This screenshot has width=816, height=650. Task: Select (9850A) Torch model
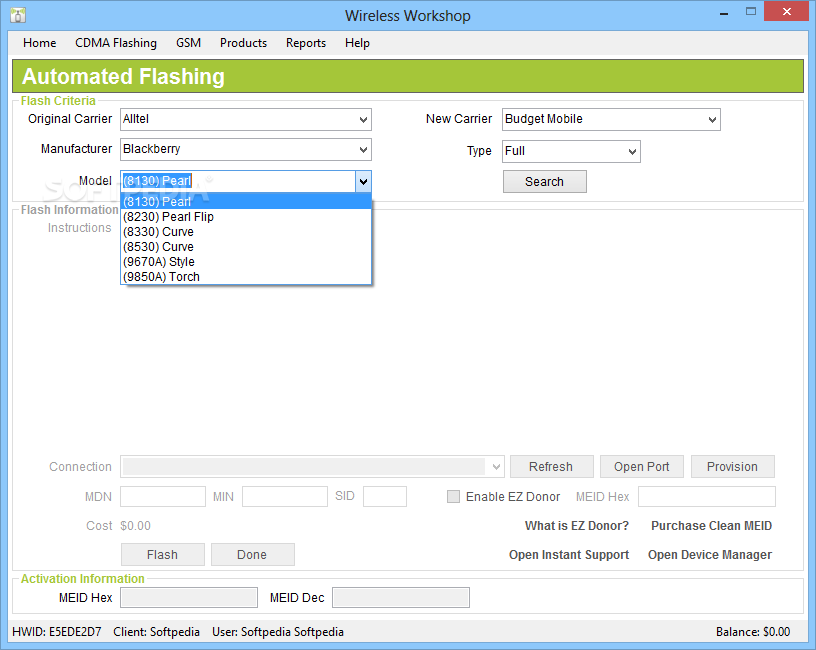click(246, 277)
